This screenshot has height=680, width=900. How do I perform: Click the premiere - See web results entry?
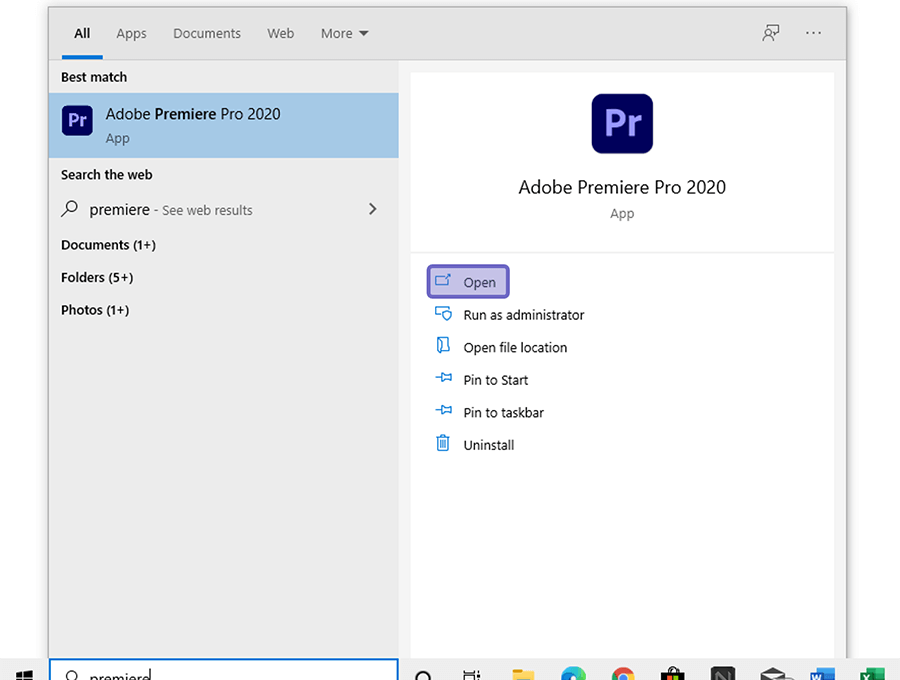[x=223, y=209]
